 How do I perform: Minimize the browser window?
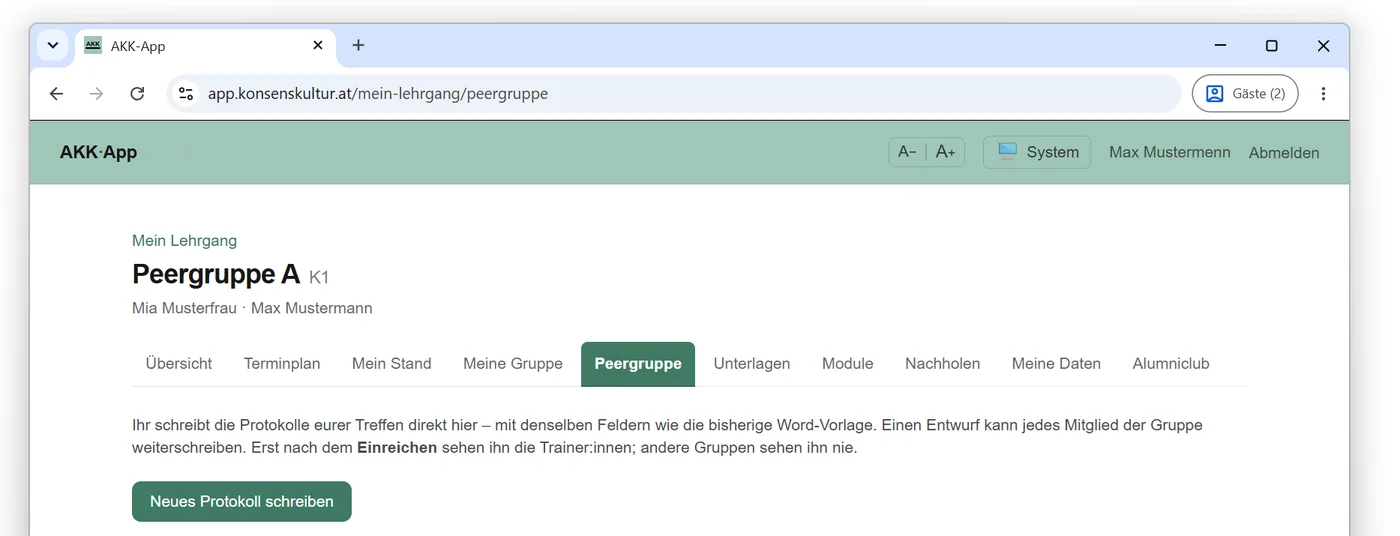coord(1220,46)
